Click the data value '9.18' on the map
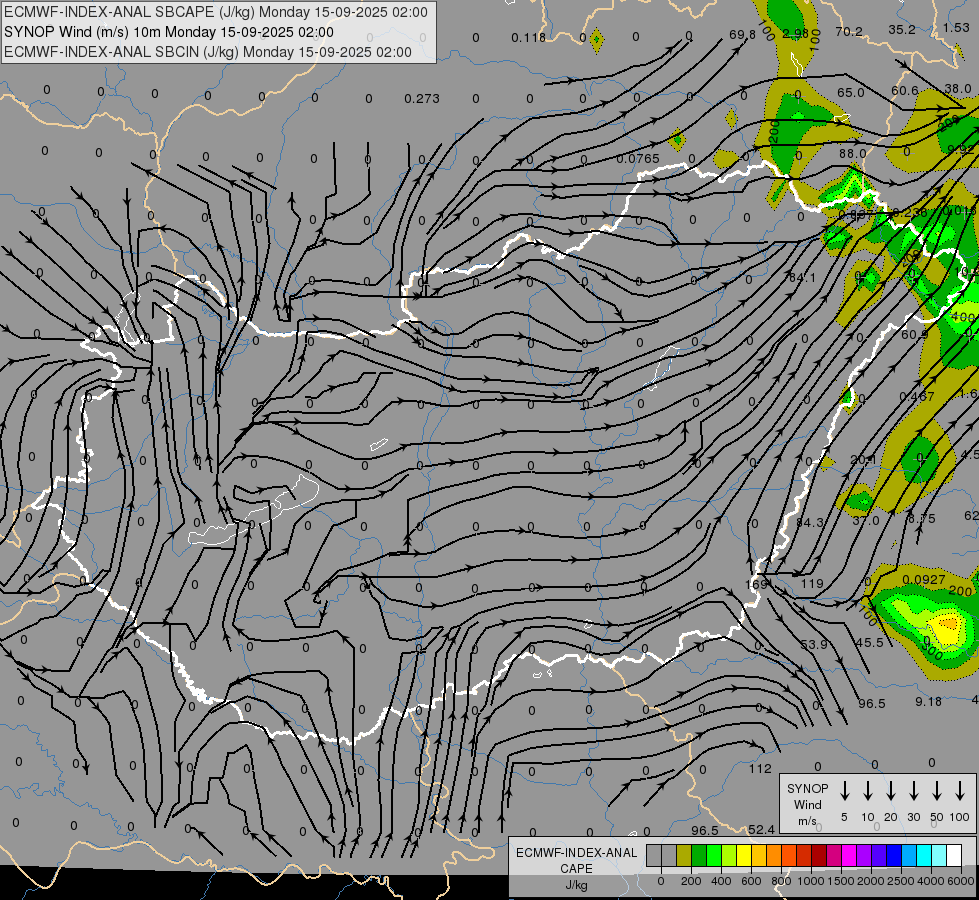The height and width of the screenshot is (900, 979). point(928,702)
